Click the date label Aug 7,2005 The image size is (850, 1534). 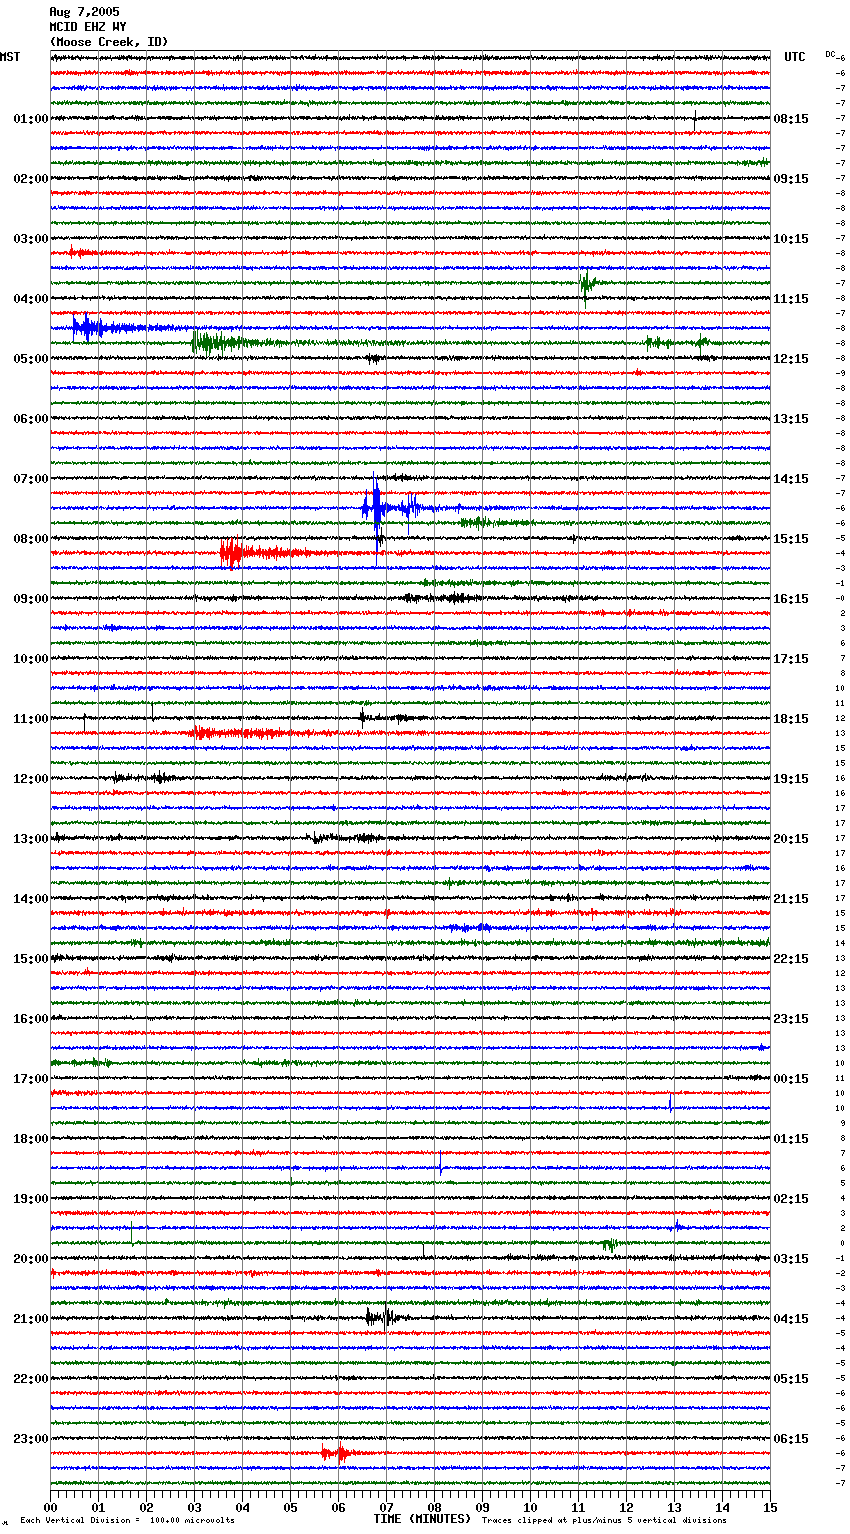coord(84,12)
